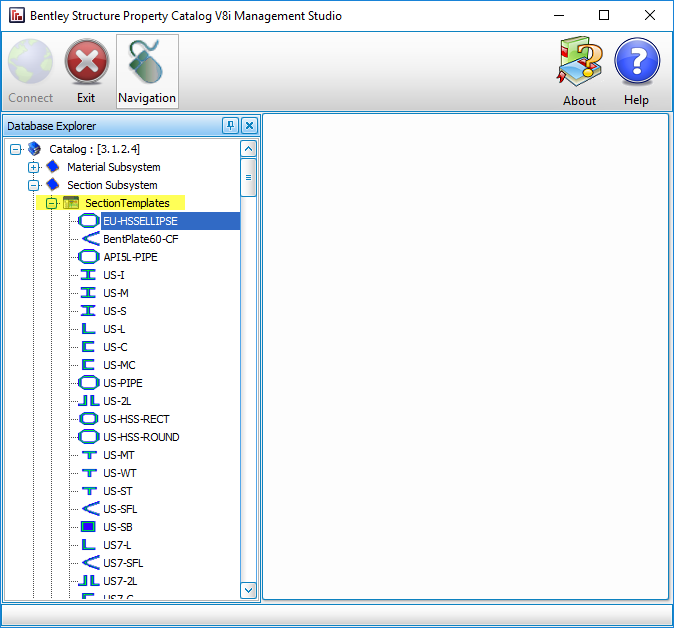Click US-2L double angle icon
674x628 pixels.
coord(89,401)
